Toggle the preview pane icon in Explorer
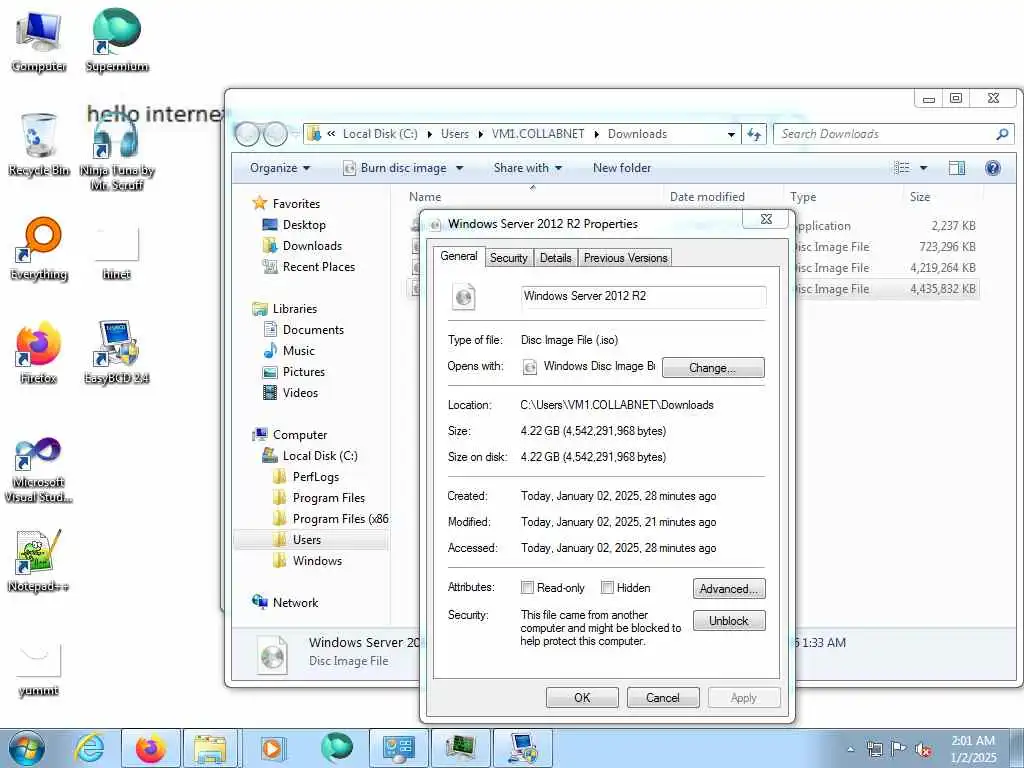The width and height of the screenshot is (1024, 768). click(x=957, y=168)
